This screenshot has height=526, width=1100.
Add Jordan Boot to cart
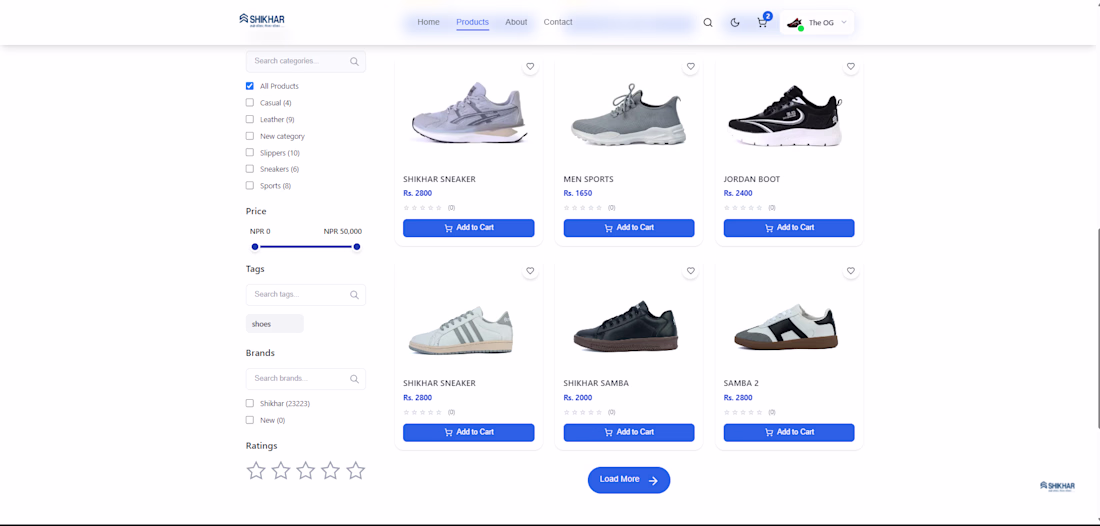[x=789, y=228]
